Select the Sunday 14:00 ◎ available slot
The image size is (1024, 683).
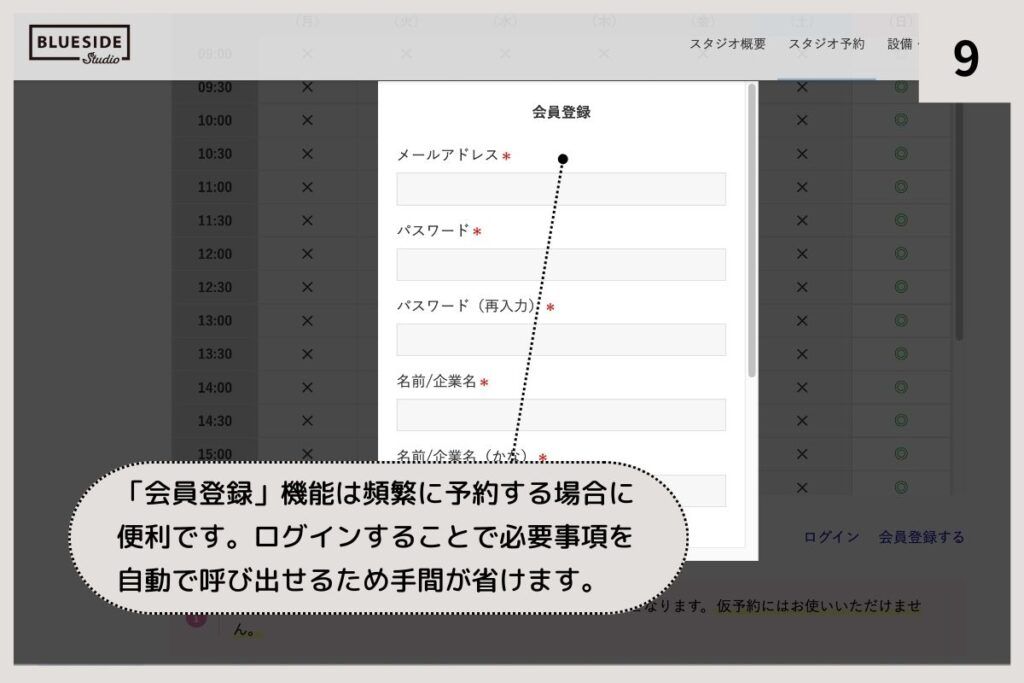coord(901,387)
